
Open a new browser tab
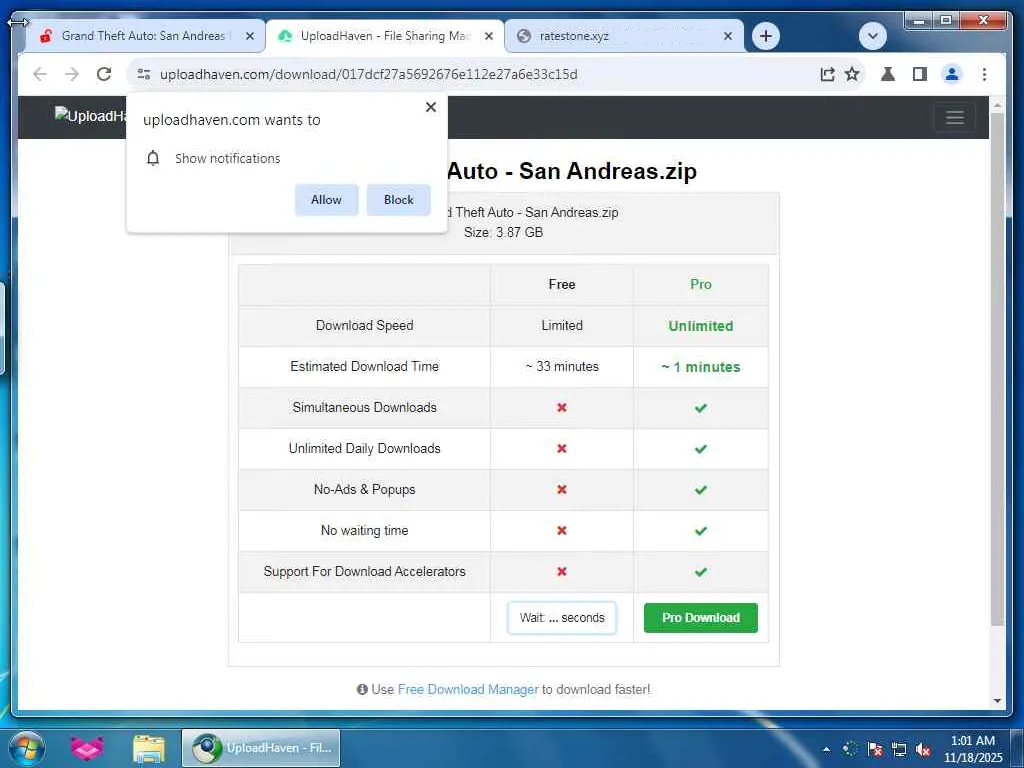[x=766, y=36]
